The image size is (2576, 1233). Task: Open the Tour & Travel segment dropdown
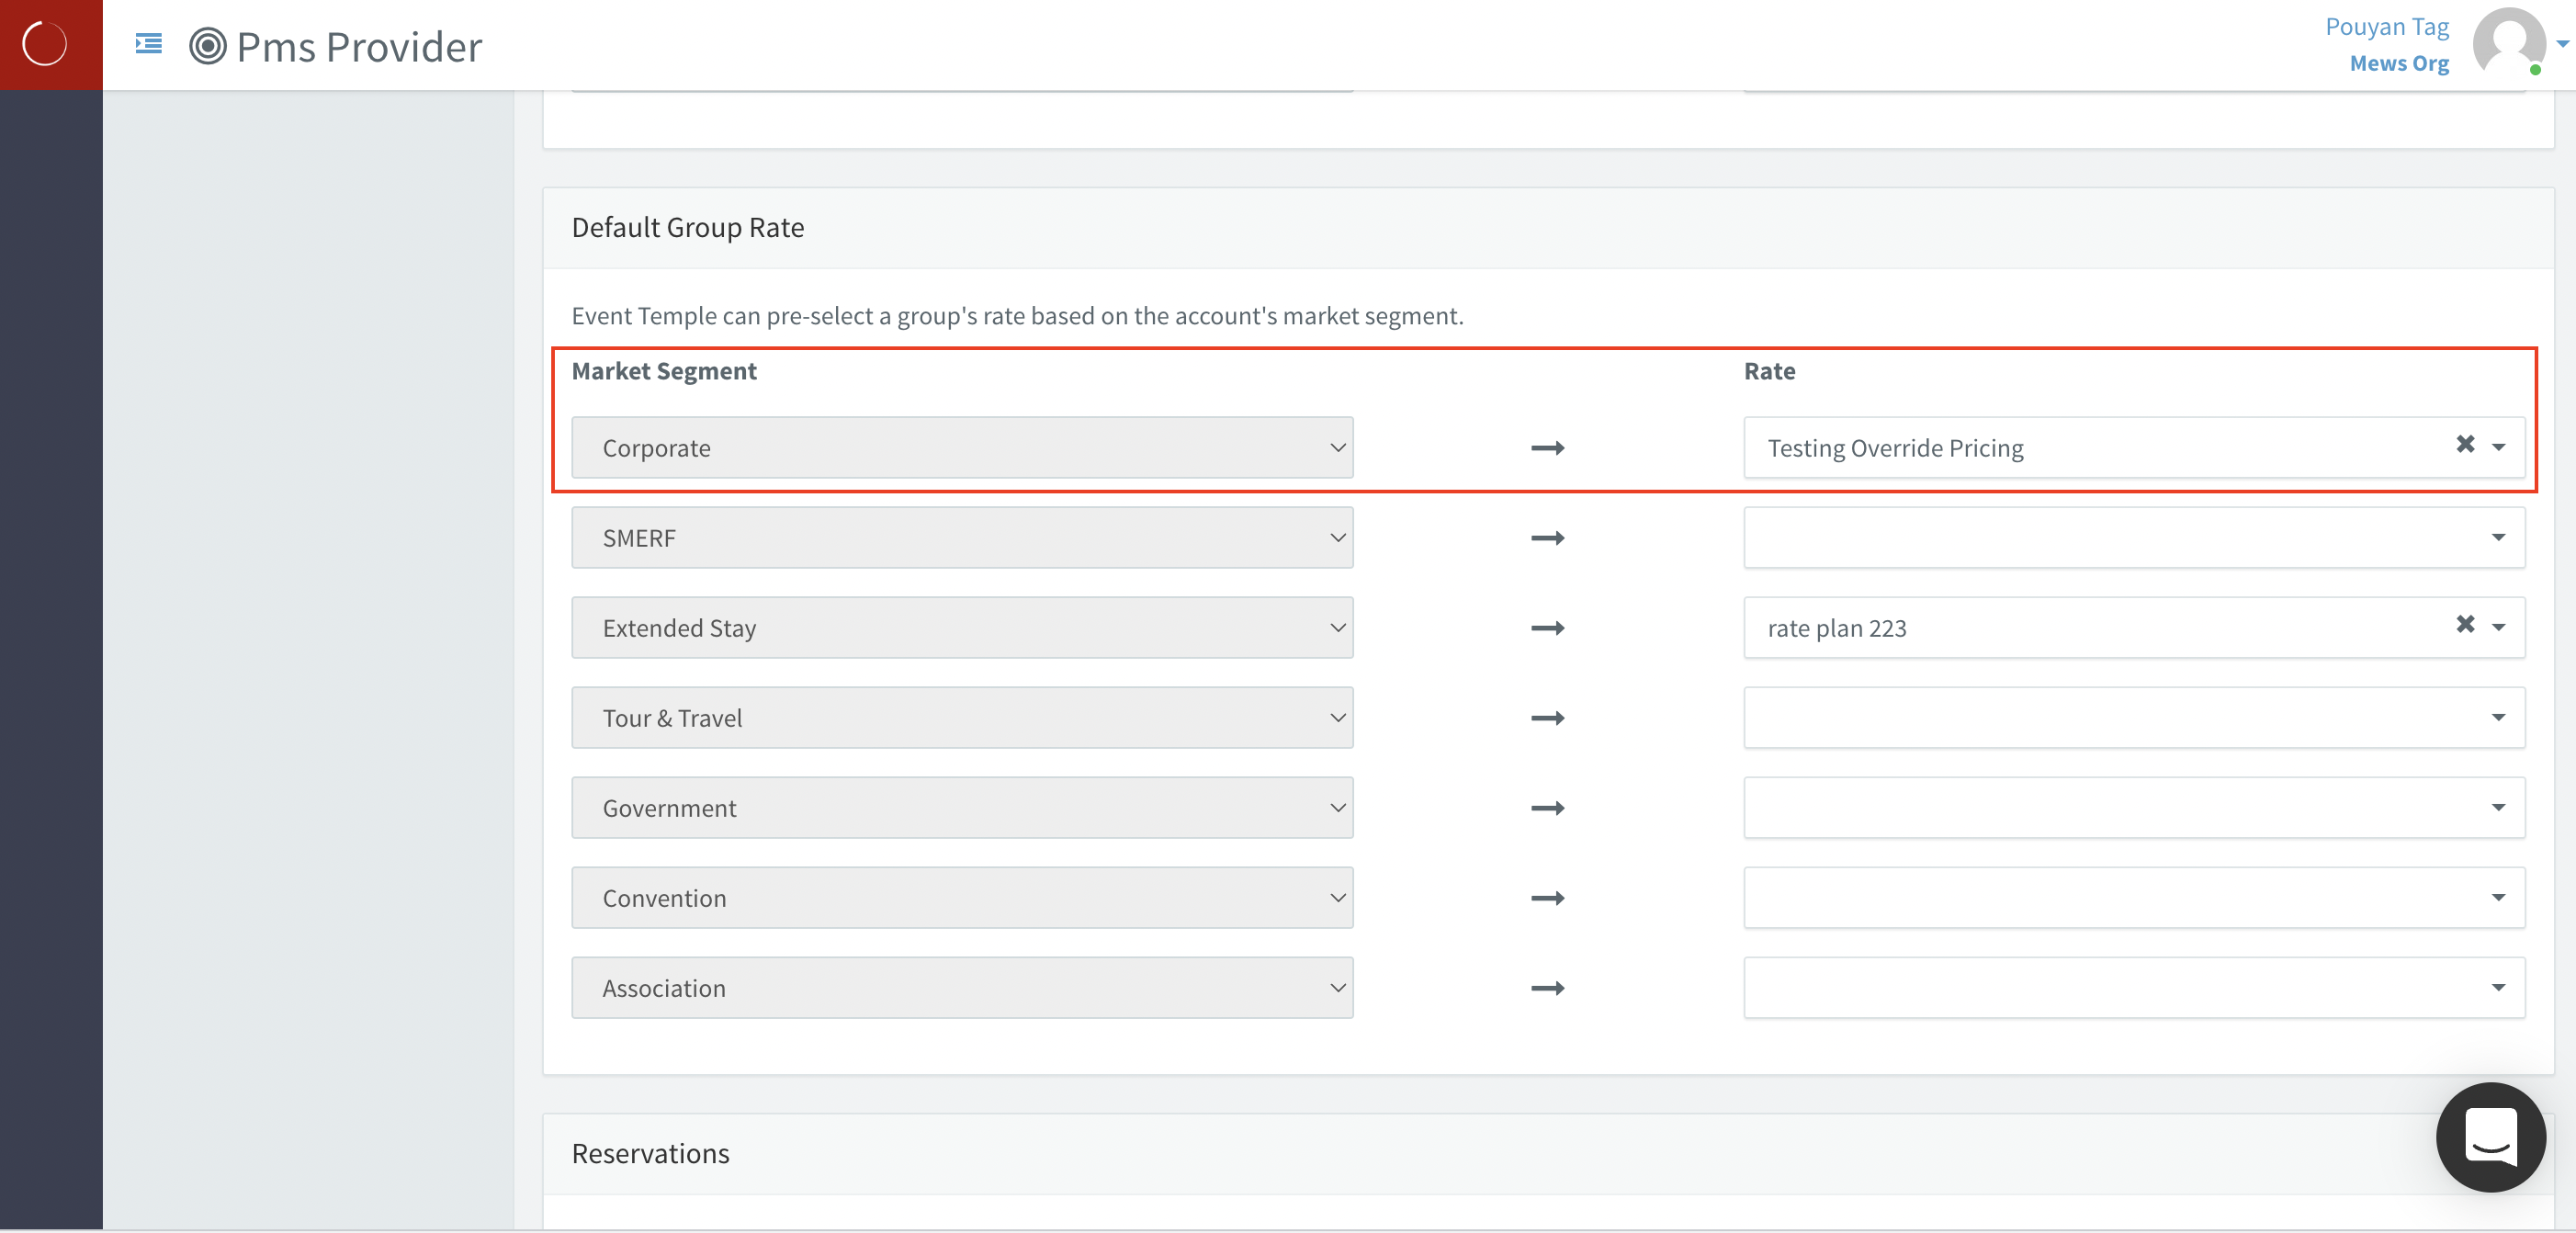[x=962, y=717]
